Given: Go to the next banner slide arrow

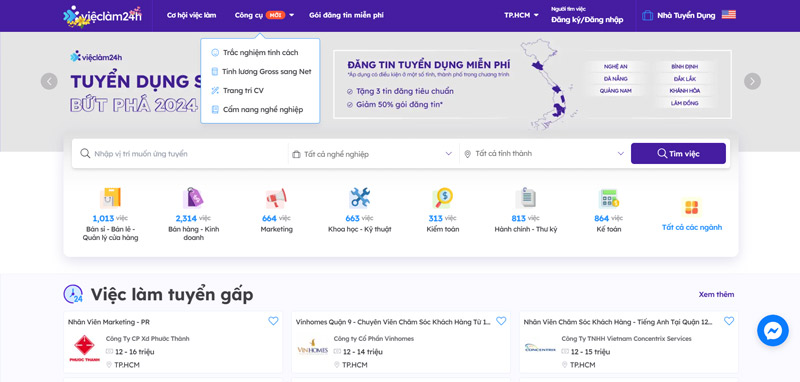Looking at the screenshot, I should 752,81.
